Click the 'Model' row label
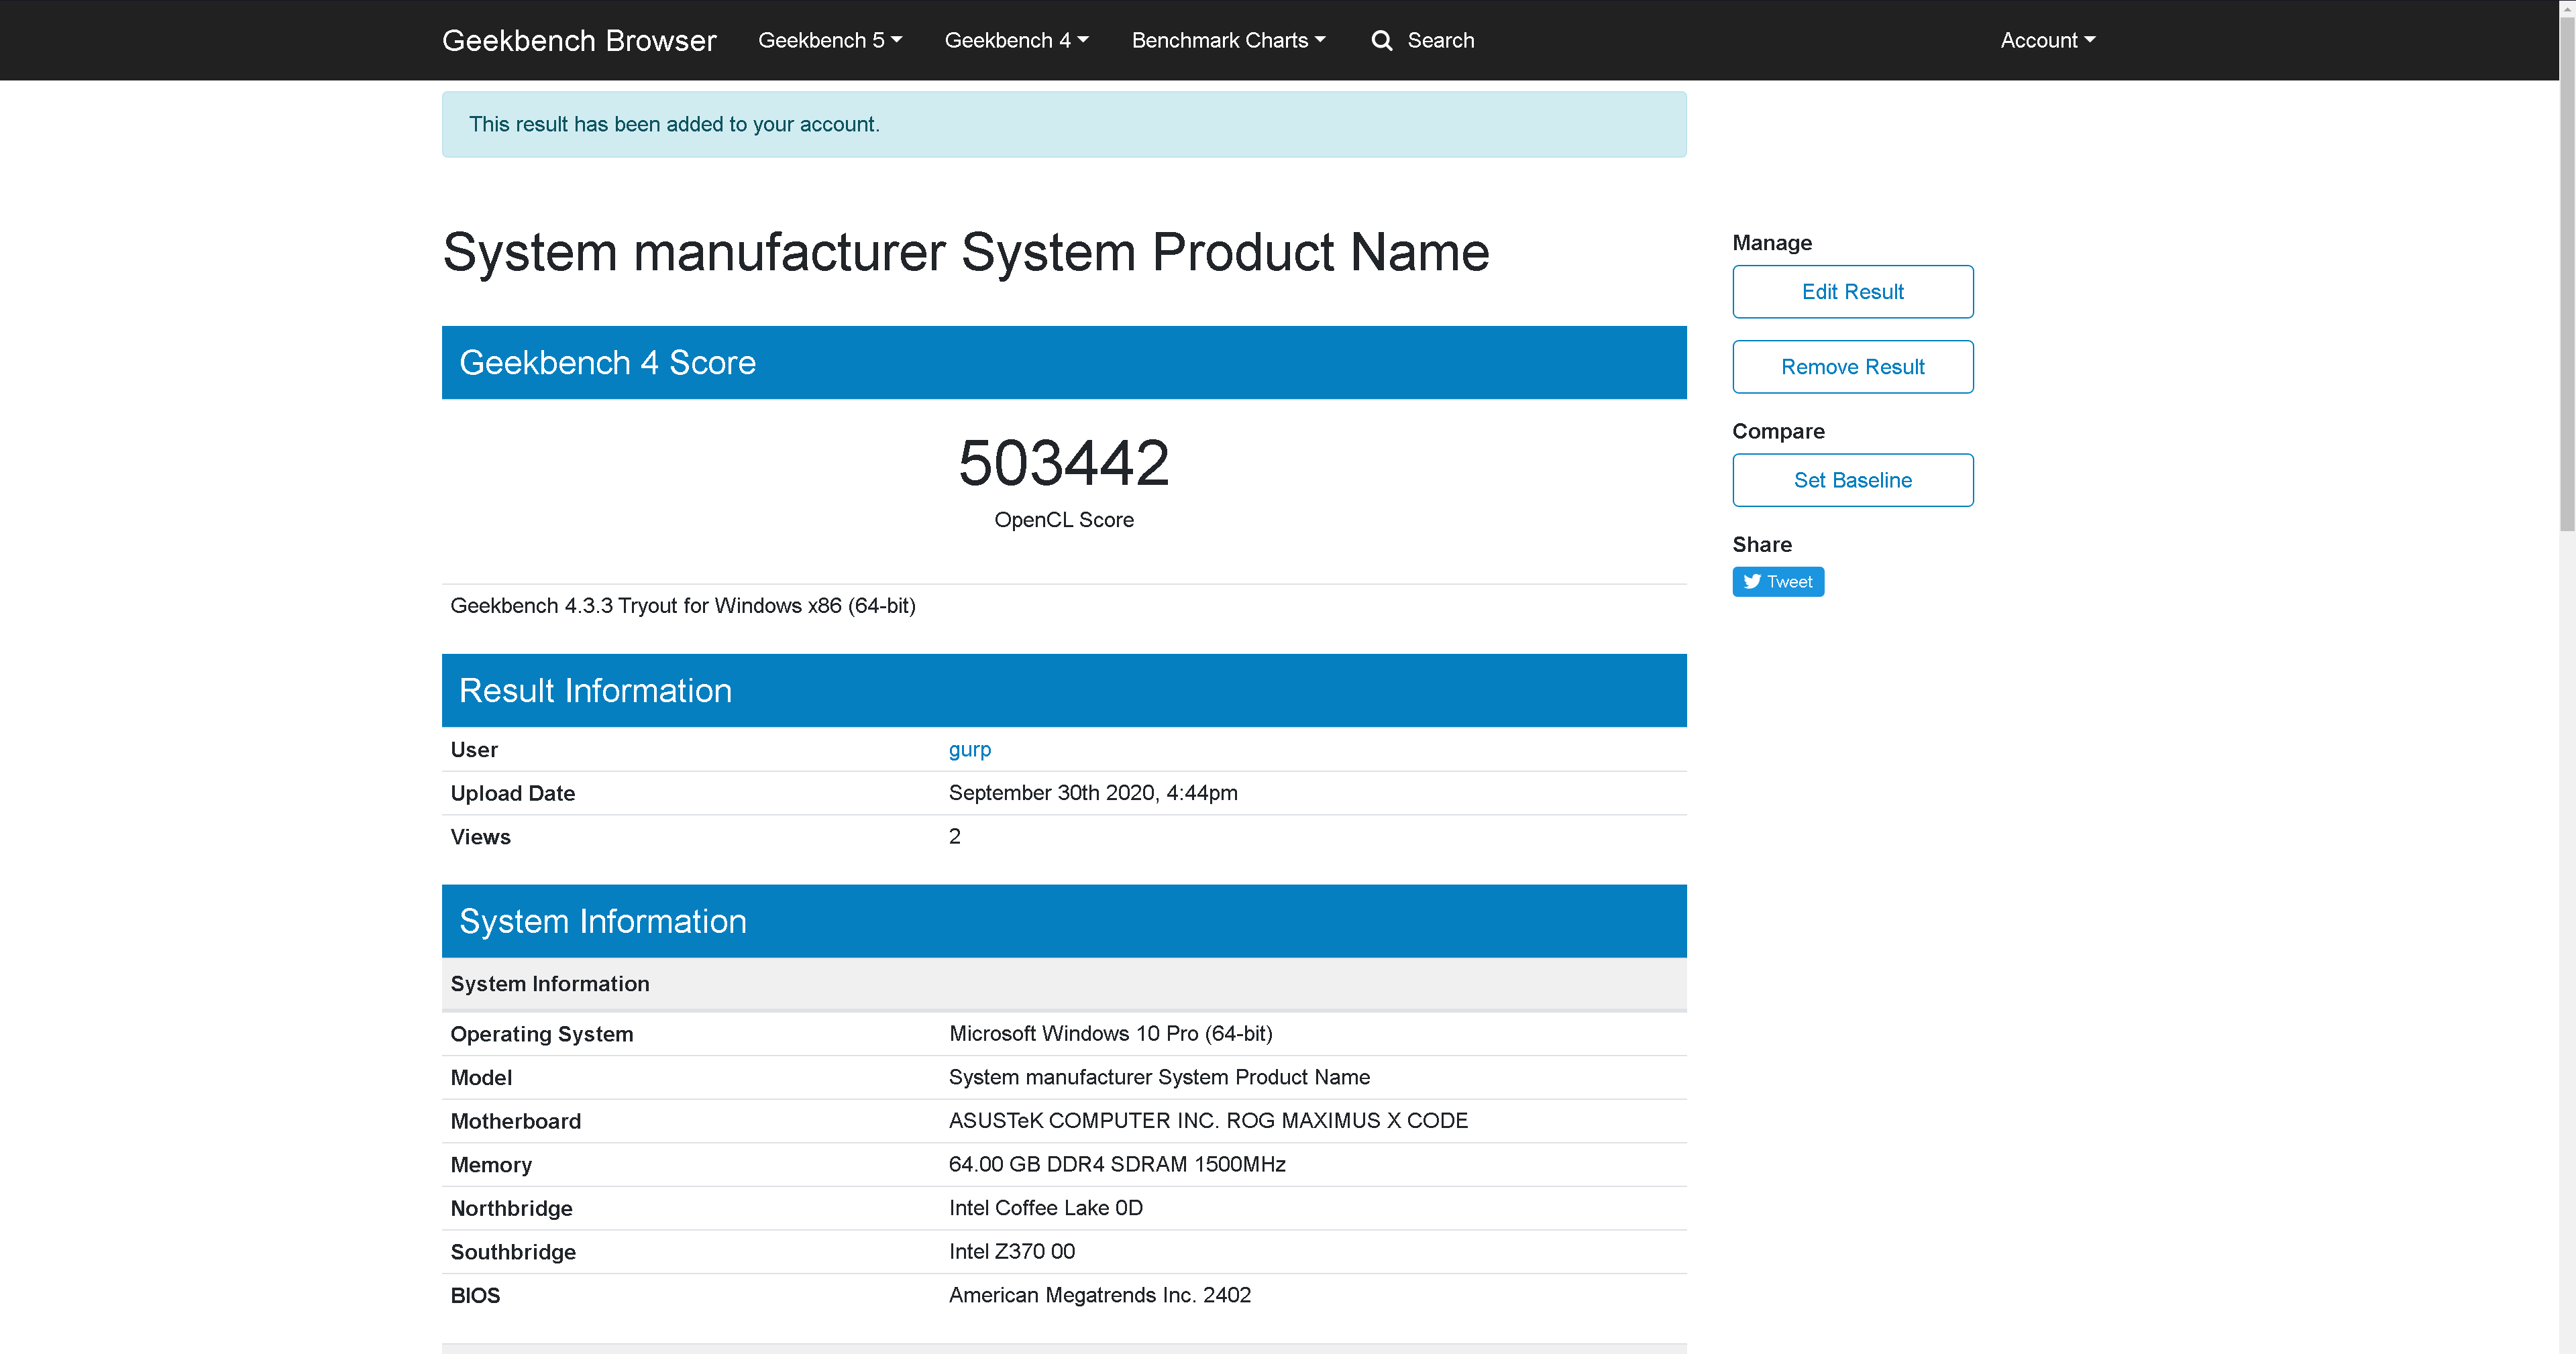This screenshot has height=1354, width=2576. pyautogui.click(x=481, y=1078)
